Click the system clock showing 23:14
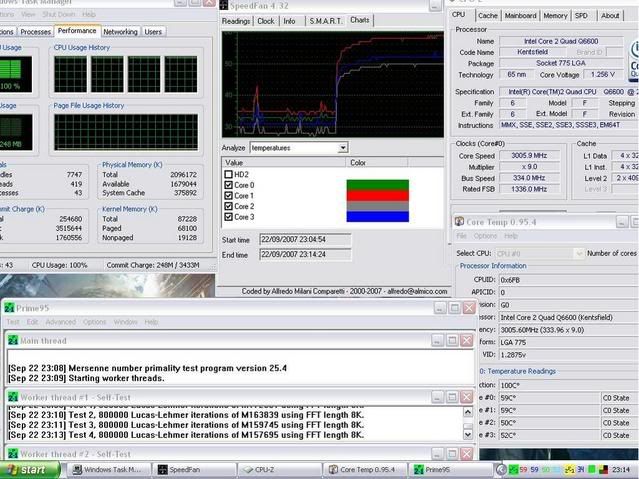Image resolution: width=639 pixels, height=479 pixels. coord(621,470)
